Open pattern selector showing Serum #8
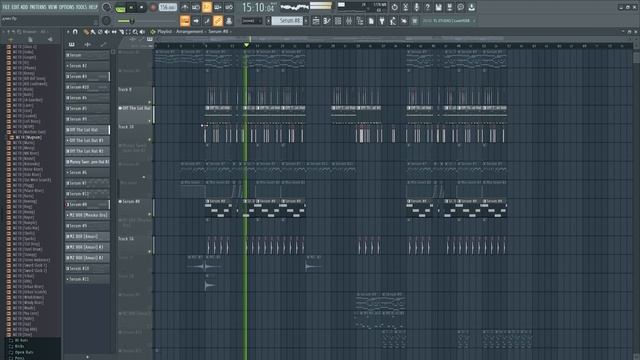This screenshot has height=360, width=640. pos(287,21)
